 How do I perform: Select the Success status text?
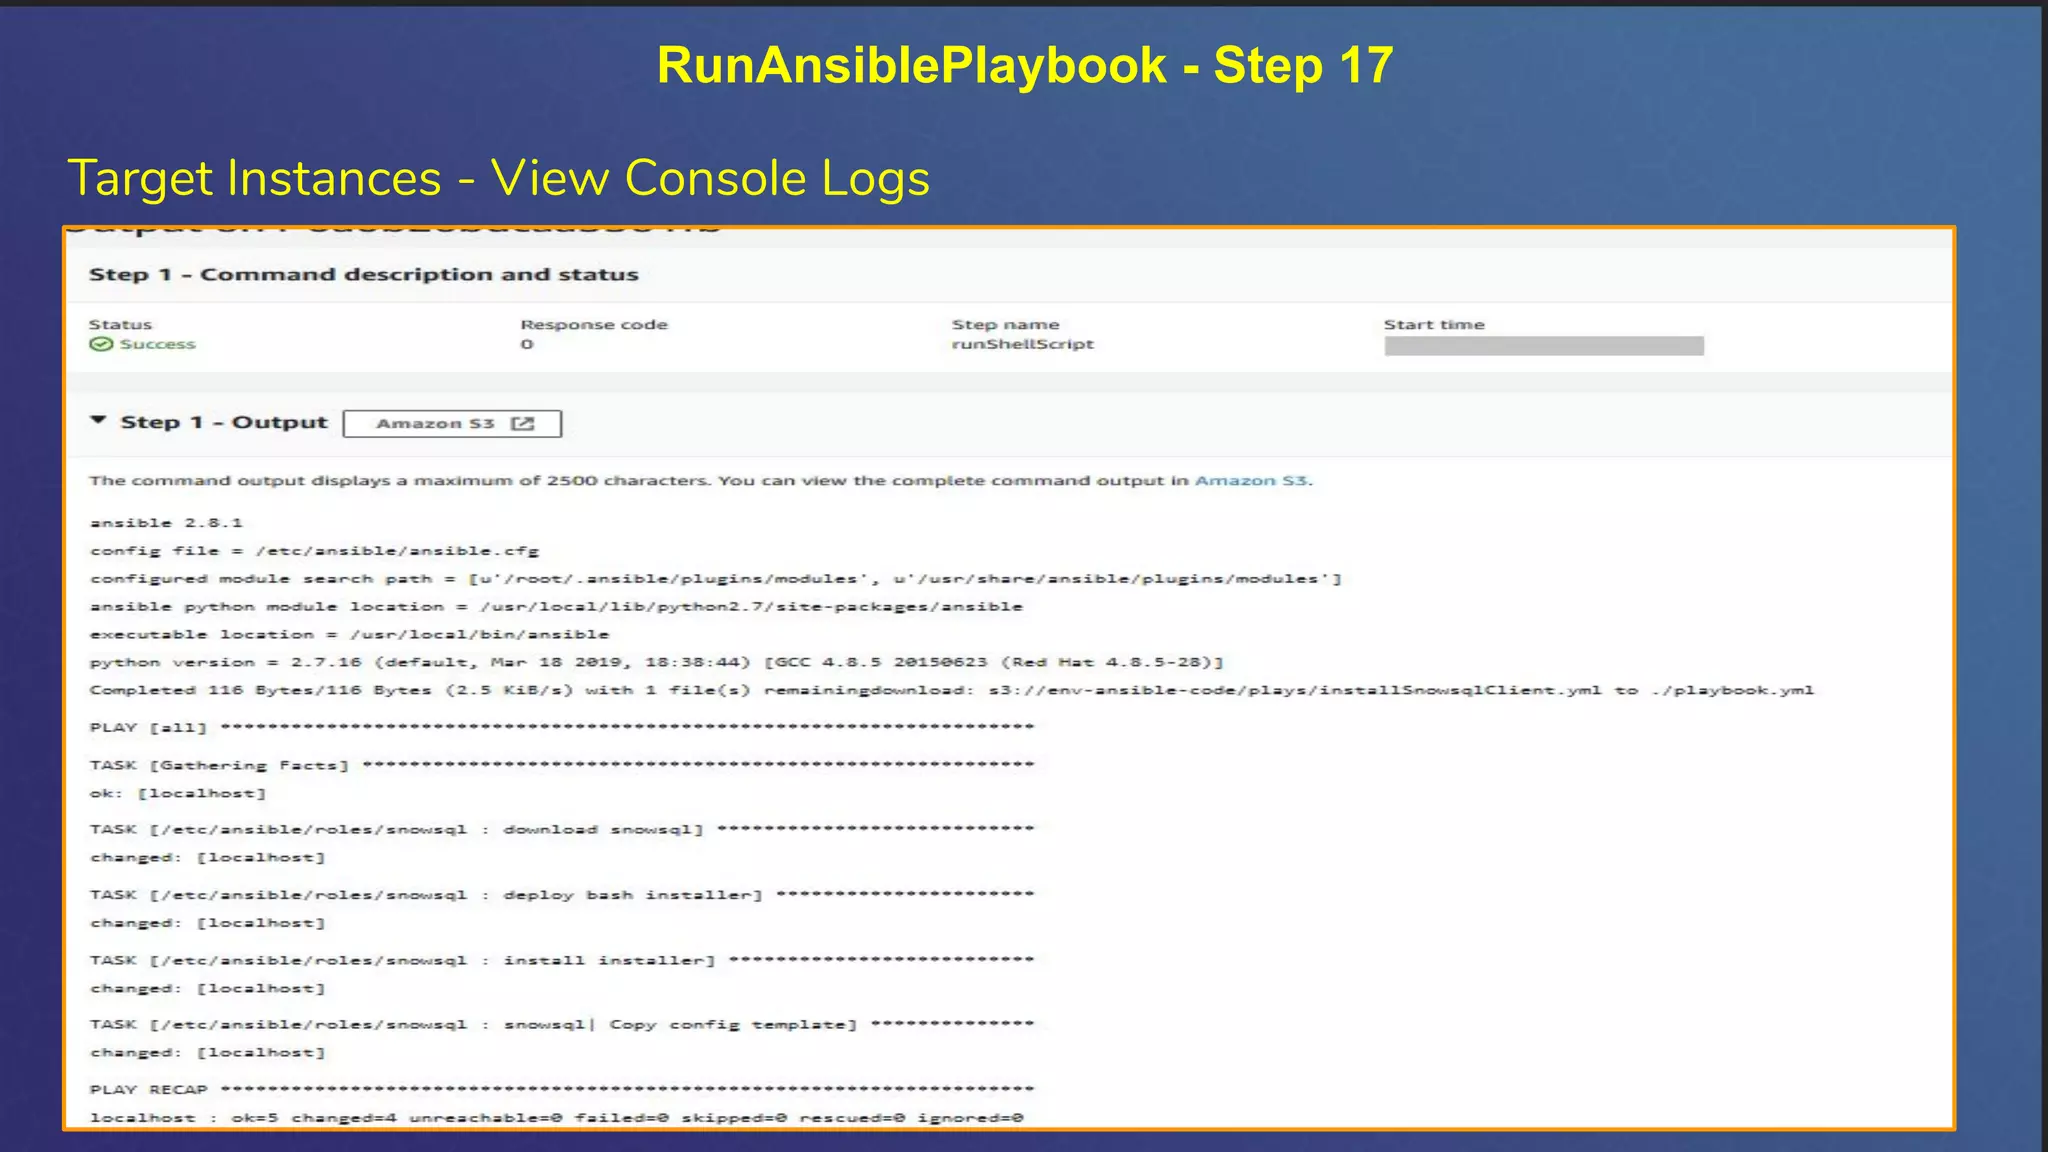[x=158, y=344]
